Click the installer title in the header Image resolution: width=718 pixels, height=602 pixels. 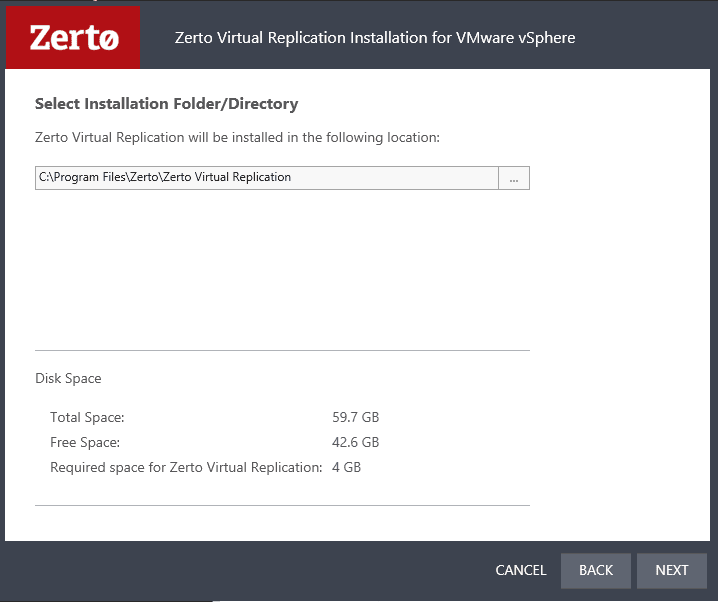coord(375,38)
